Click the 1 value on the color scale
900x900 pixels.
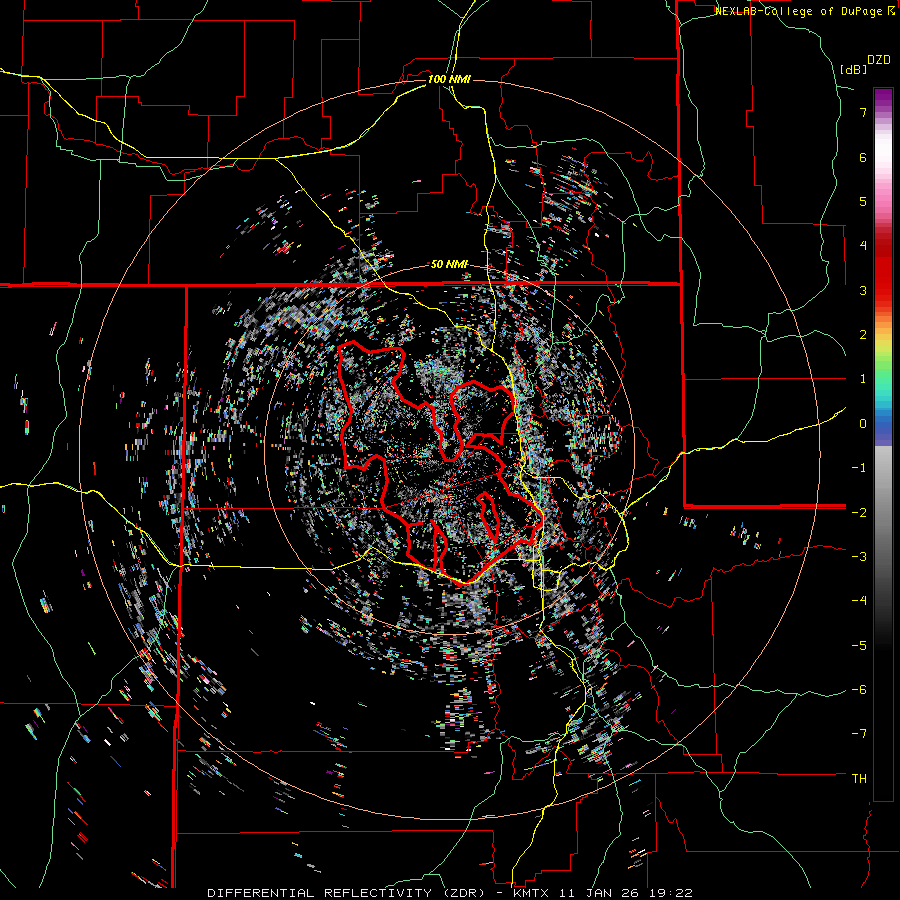coord(863,379)
